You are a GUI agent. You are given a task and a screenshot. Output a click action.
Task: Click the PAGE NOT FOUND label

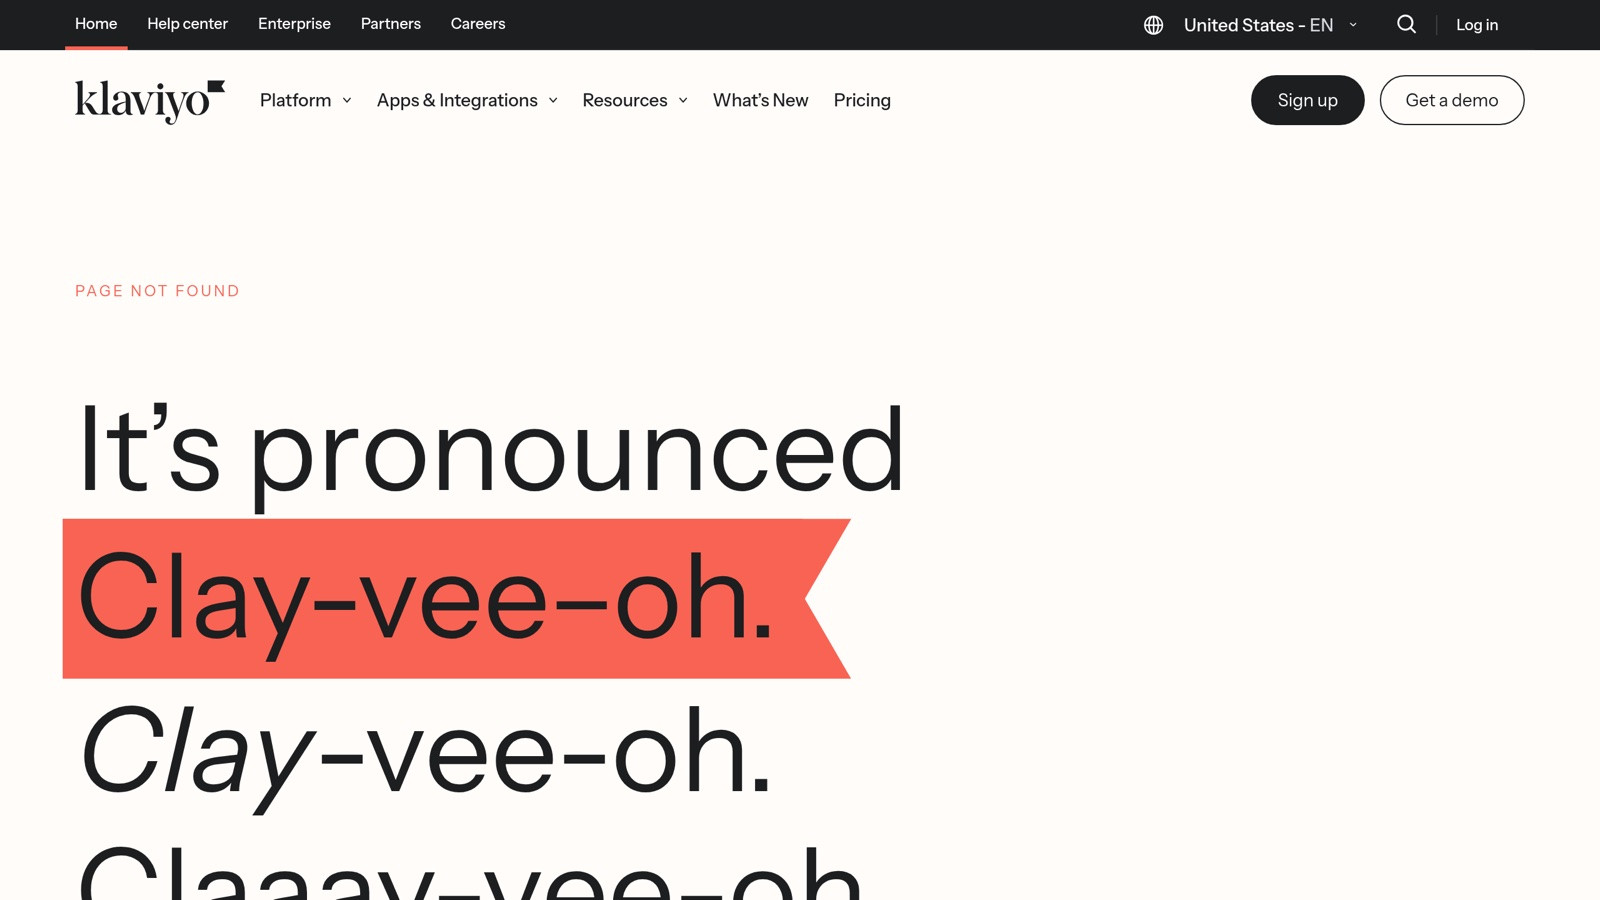[x=157, y=291]
